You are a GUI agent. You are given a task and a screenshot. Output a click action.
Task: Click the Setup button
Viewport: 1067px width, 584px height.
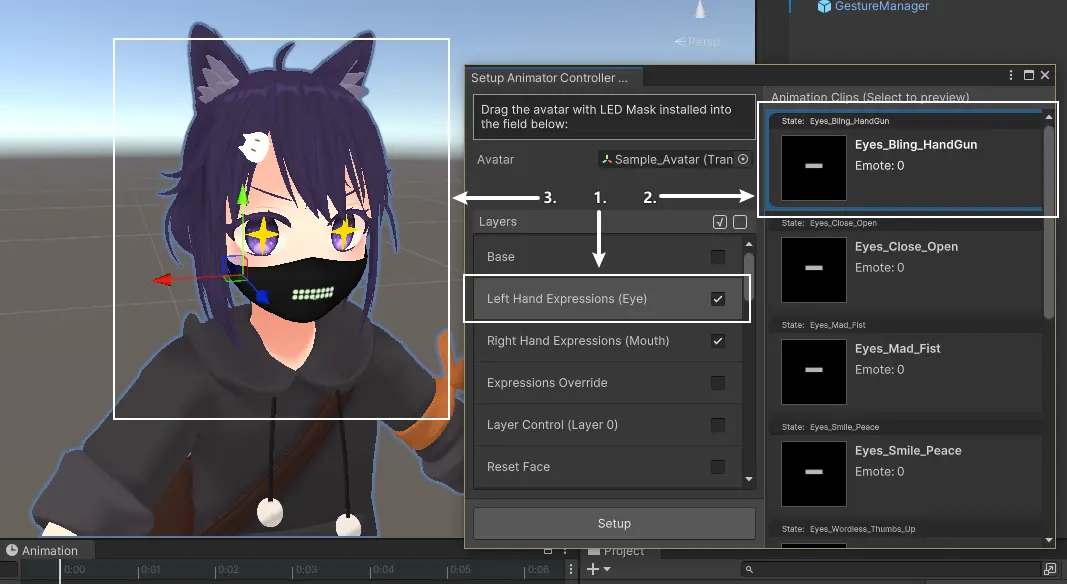[x=614, y=523]
